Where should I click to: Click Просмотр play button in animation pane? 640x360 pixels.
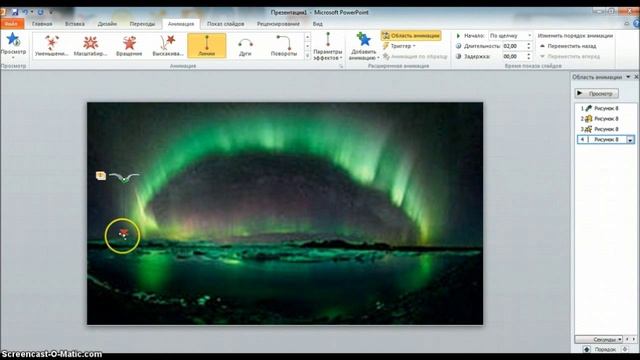tap(596, 93)
